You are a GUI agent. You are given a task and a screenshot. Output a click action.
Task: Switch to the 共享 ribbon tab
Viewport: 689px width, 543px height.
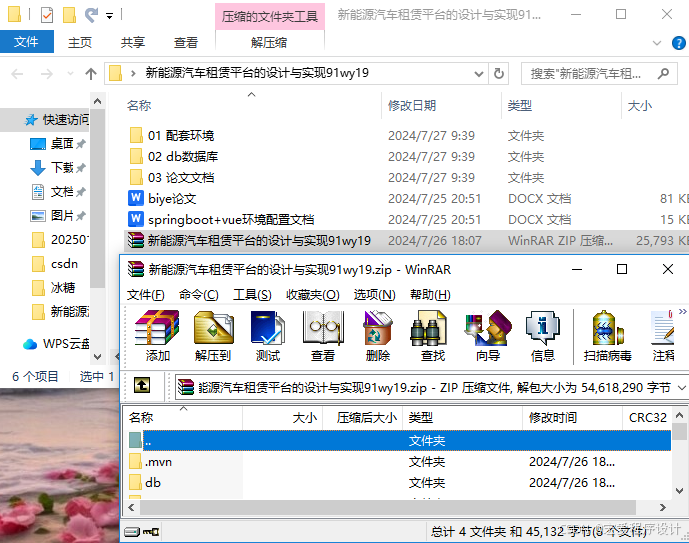click(133, 43)
